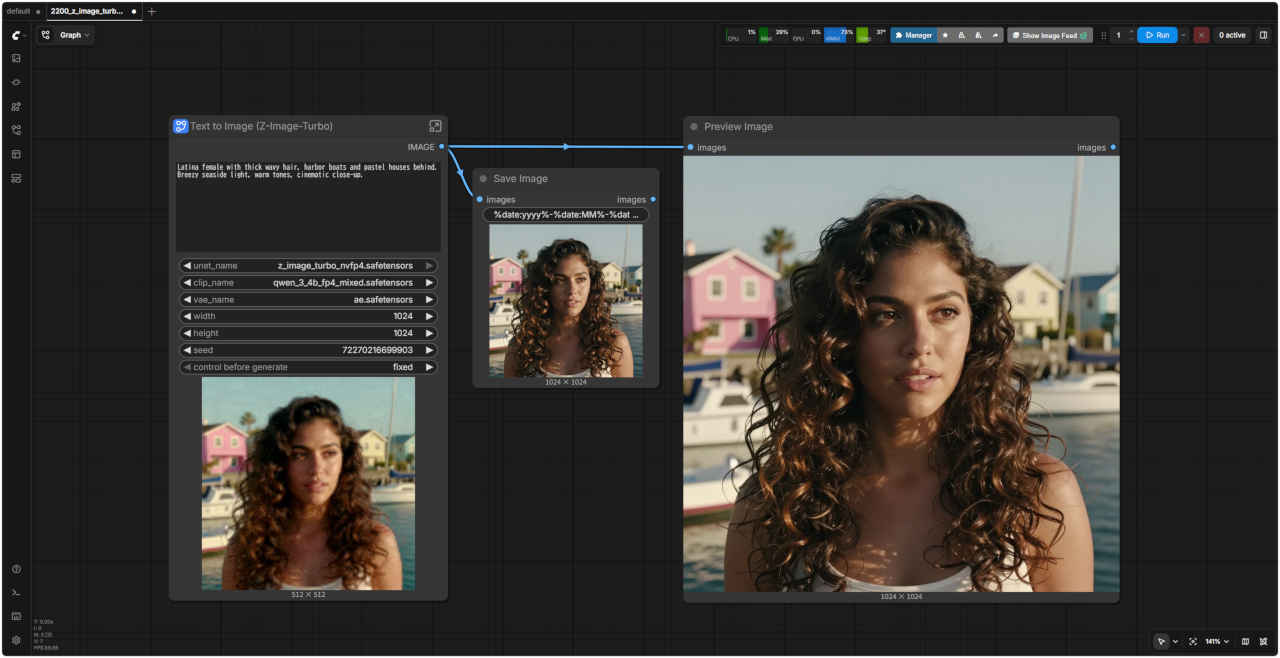This screenshot has width=1280, height=658.
Task: Toggle the minimap icon at bottom right
Action: tap(1245, 641)
